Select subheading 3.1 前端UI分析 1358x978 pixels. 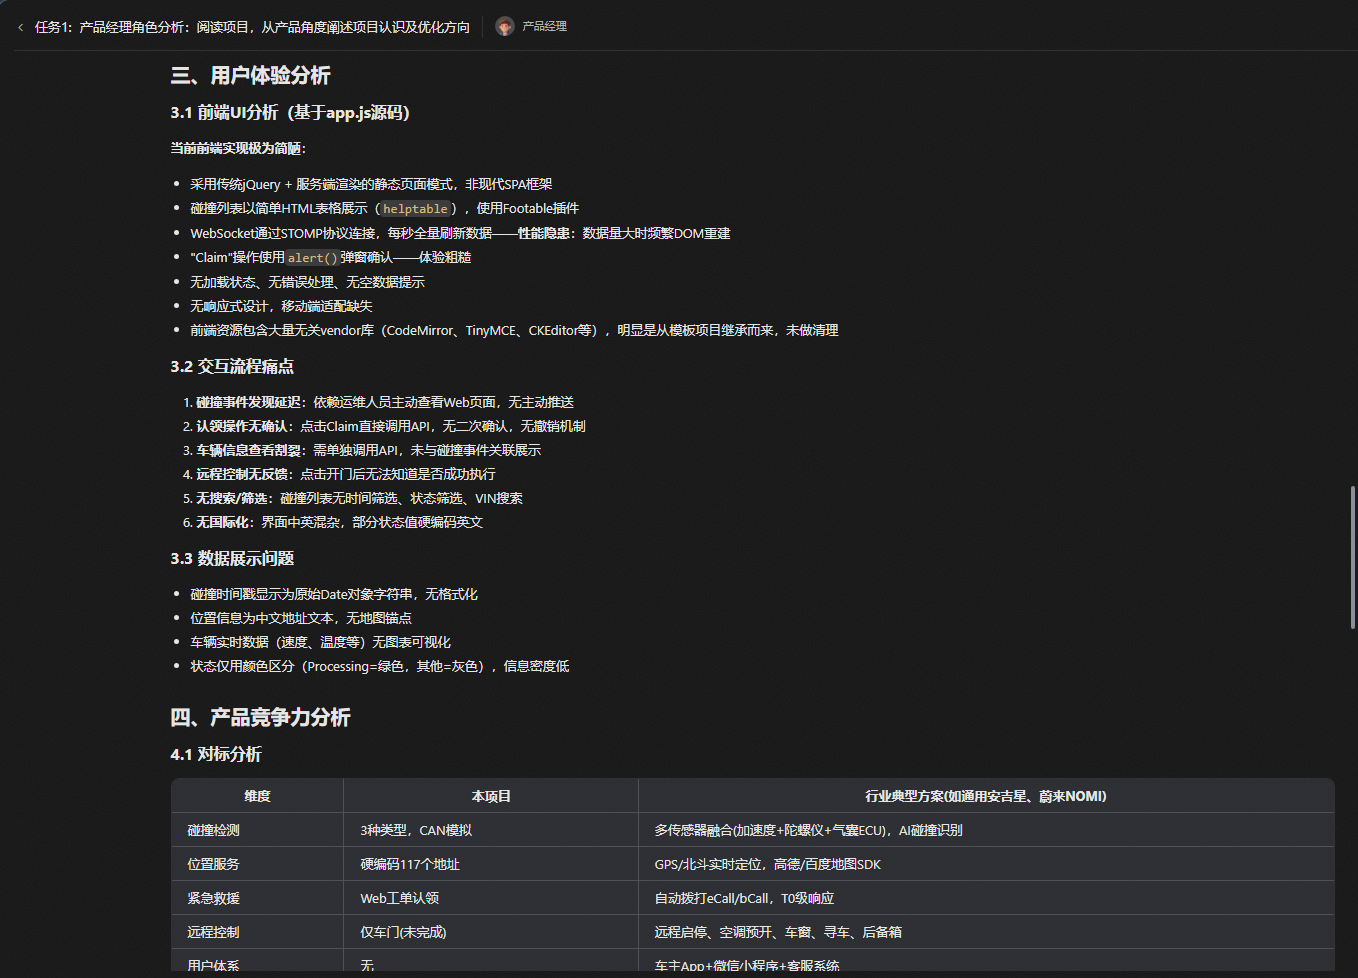coord(290,112)
